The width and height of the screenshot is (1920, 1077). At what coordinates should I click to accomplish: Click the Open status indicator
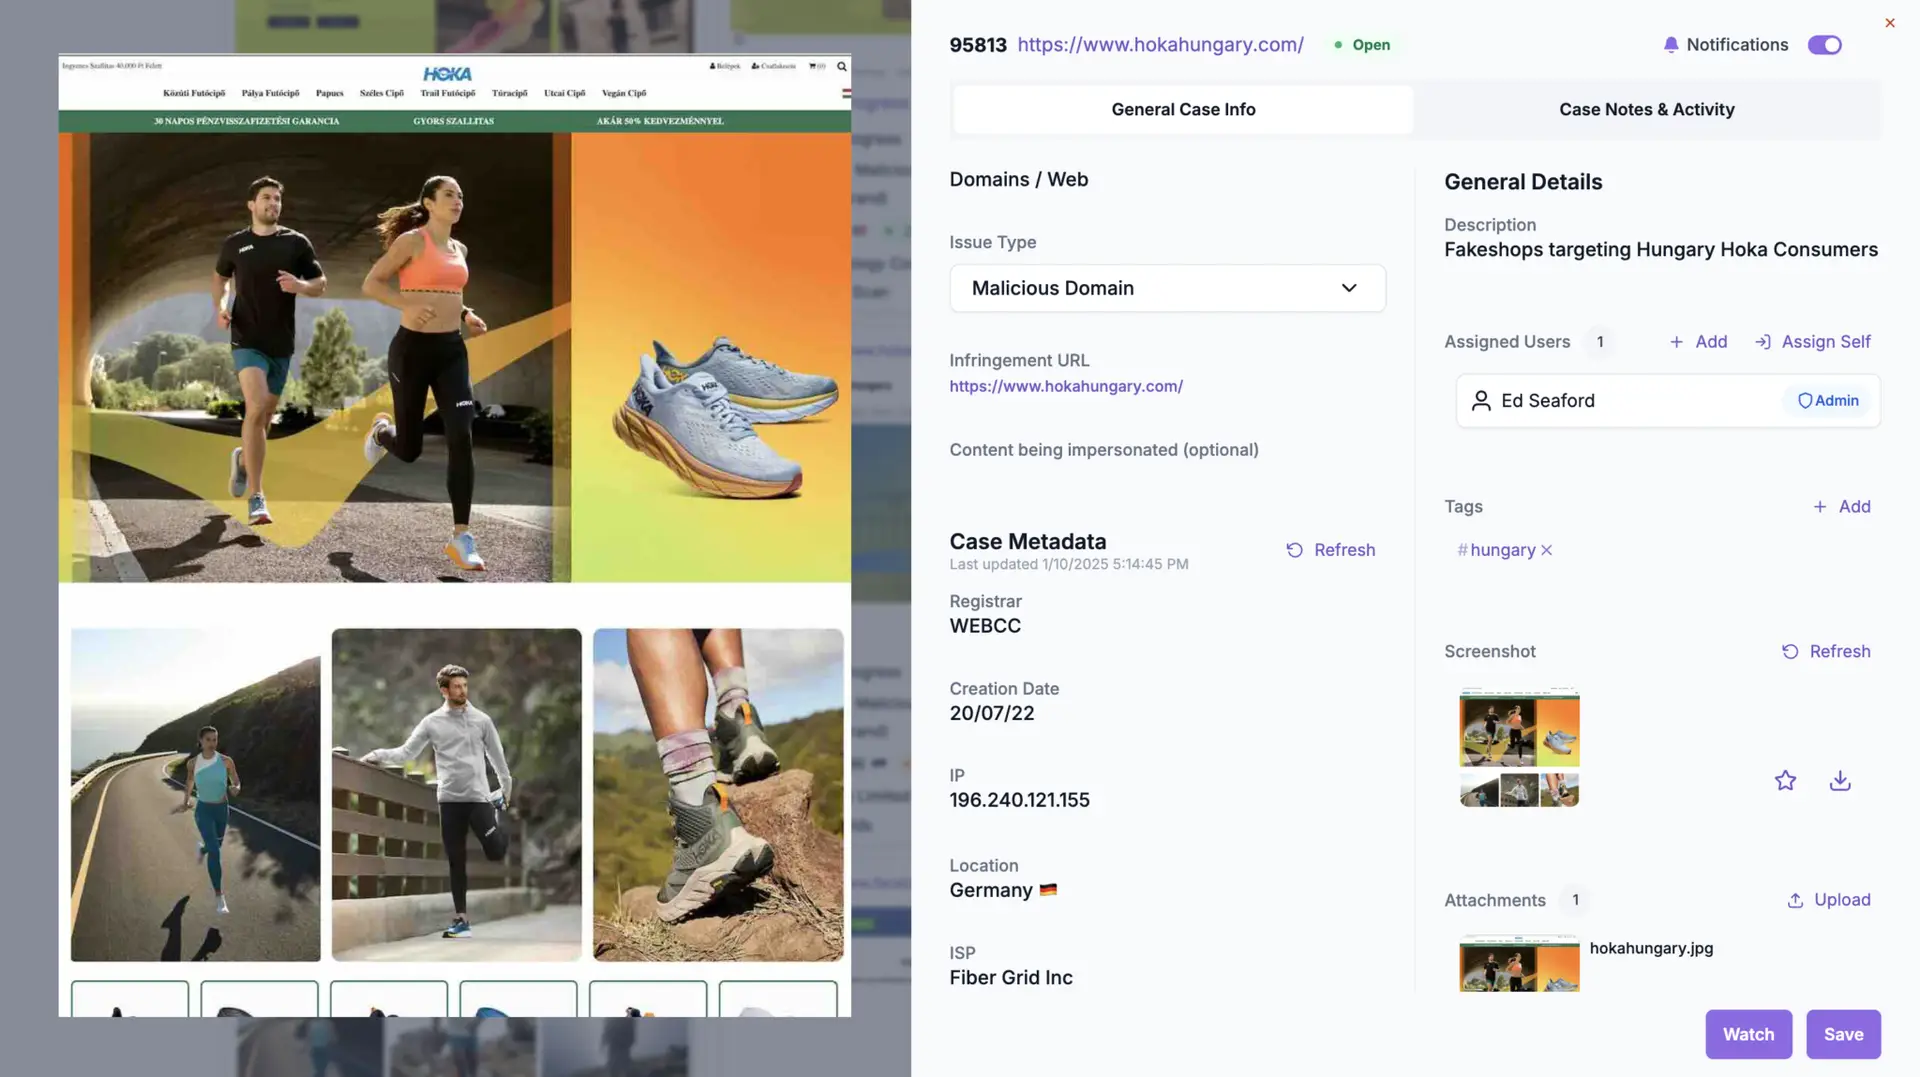point(1362,45)
